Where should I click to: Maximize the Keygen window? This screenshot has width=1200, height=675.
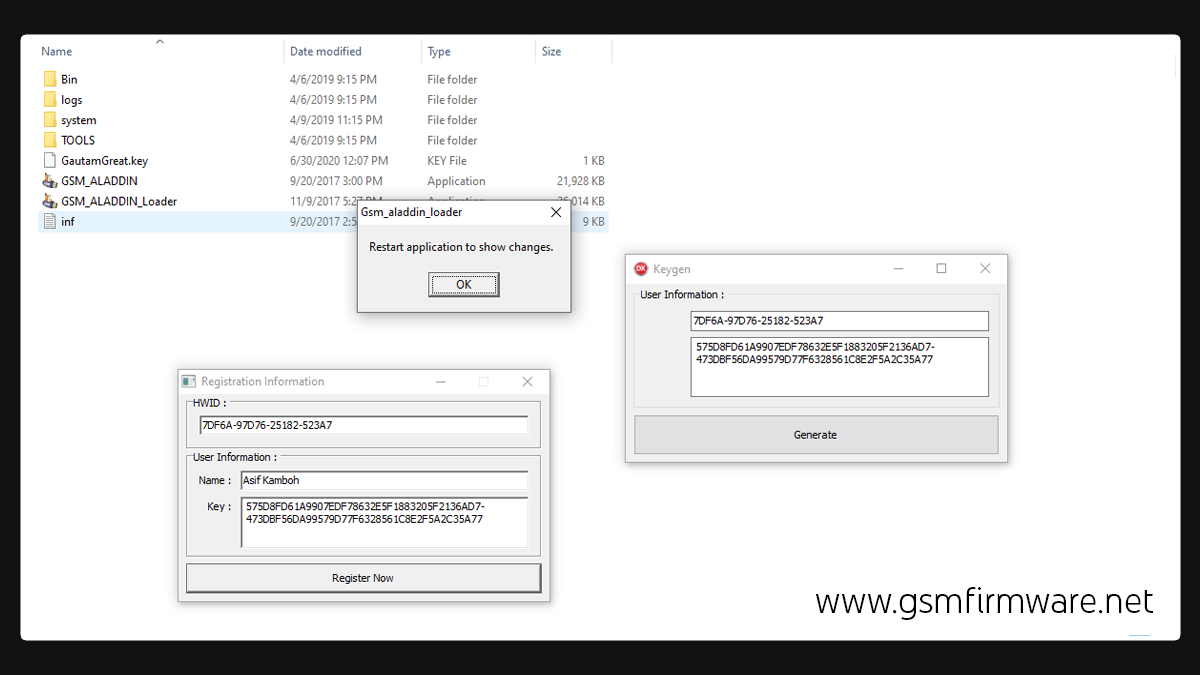point(941,269)
